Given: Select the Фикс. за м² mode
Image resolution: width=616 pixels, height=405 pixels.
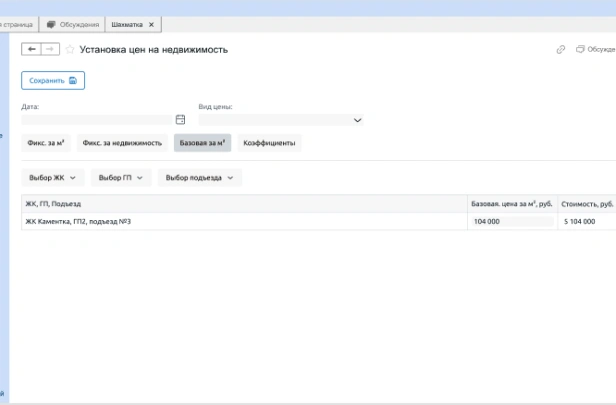Looking at the screenshot, I should click(x=47, y=143).
